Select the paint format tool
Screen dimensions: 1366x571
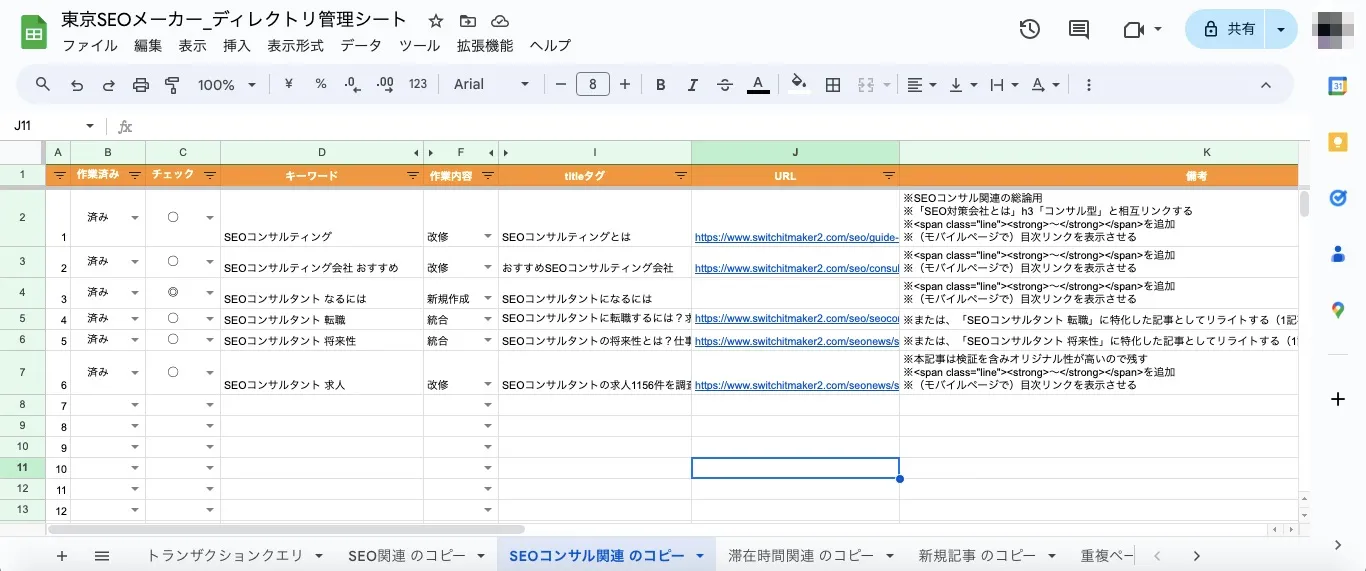pos(171,85)
